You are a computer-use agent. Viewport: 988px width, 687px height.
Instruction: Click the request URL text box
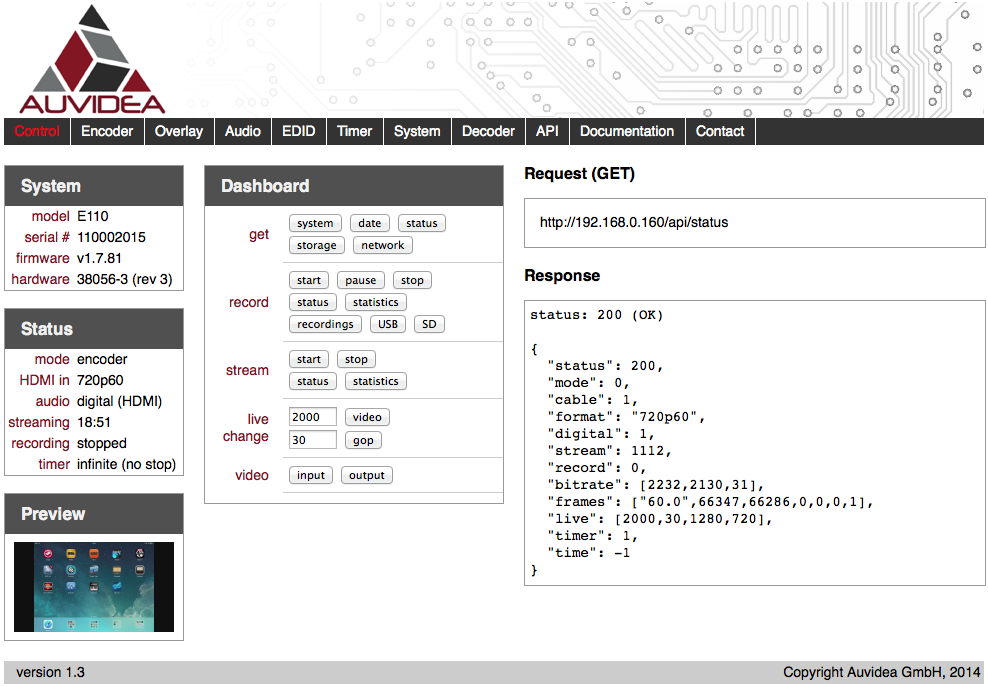tap(755, 222)
